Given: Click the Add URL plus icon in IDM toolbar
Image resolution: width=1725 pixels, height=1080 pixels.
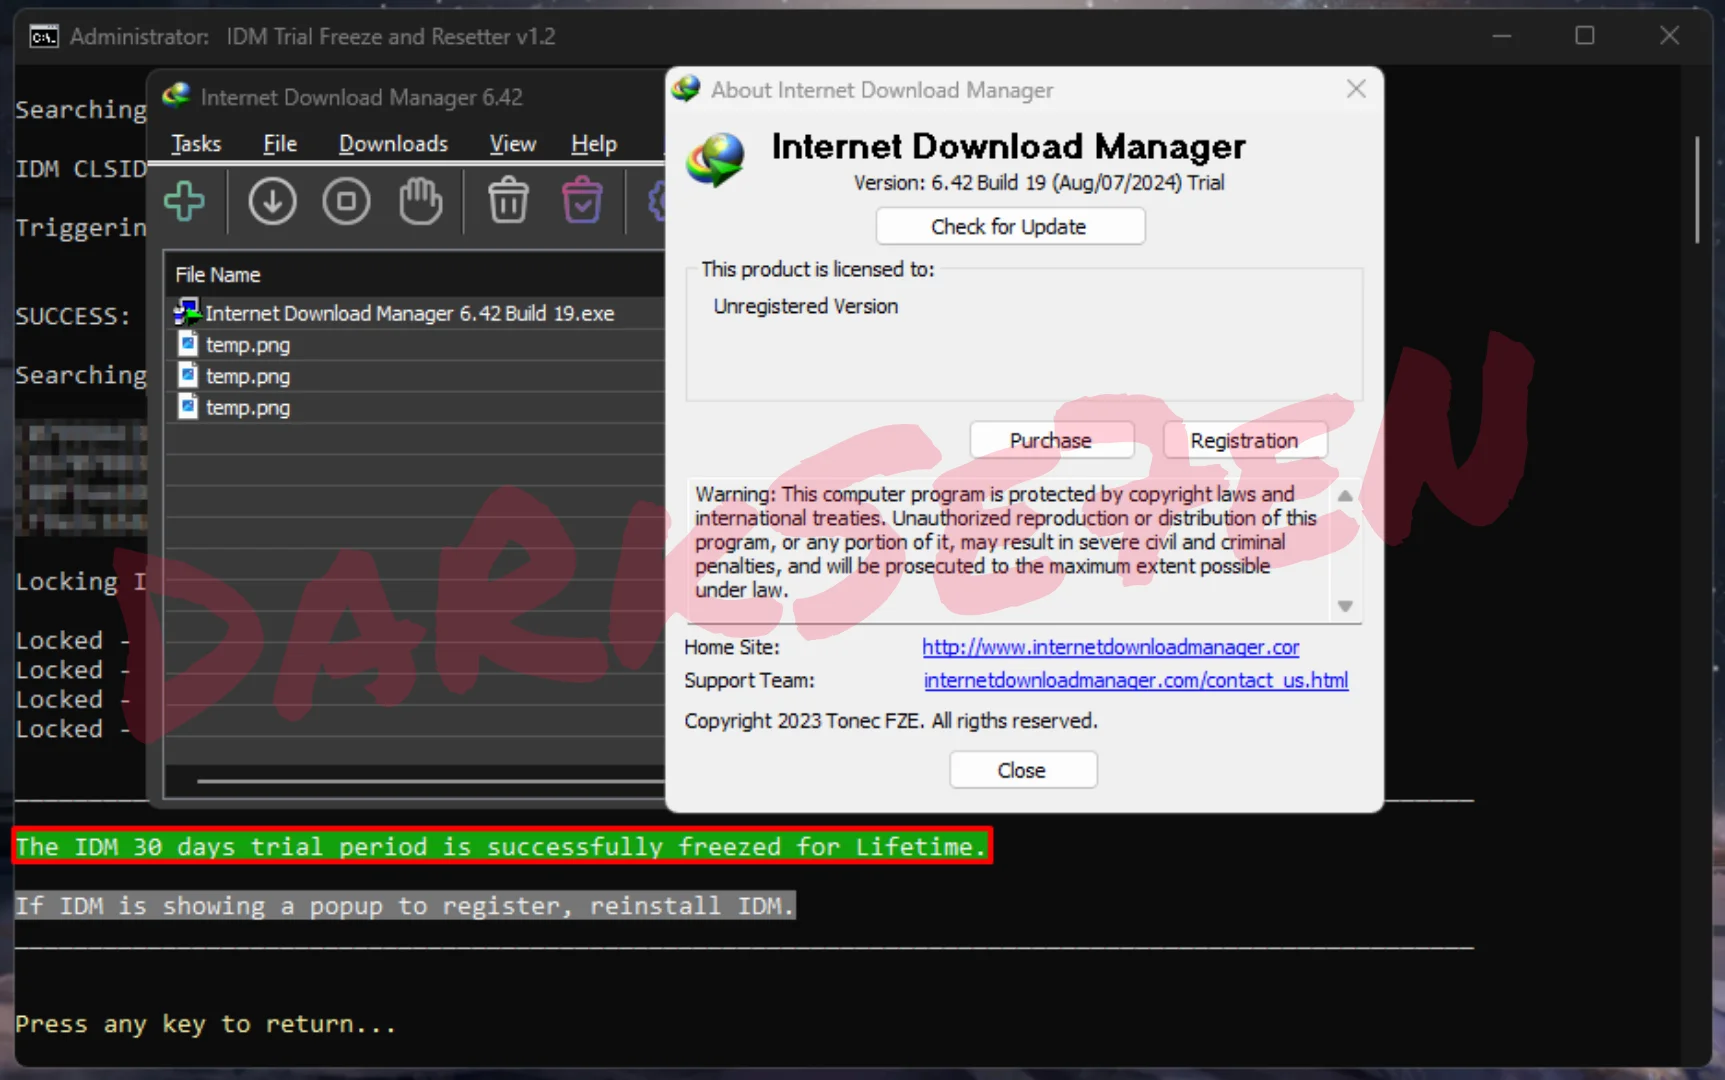Looking at the screenshot, I should pyautogui.click(x=184, y=201).
